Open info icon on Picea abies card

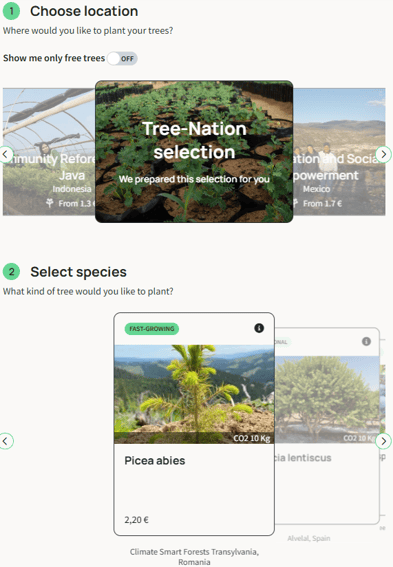click(x=259, y=328)
